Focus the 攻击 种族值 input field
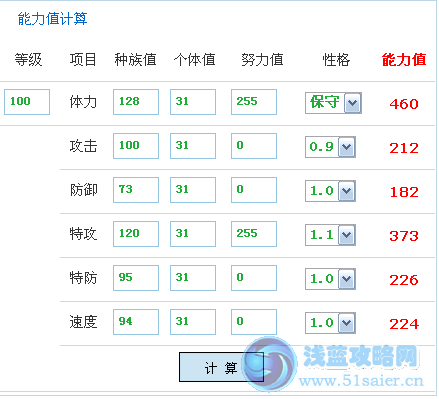 pos(136,146)
